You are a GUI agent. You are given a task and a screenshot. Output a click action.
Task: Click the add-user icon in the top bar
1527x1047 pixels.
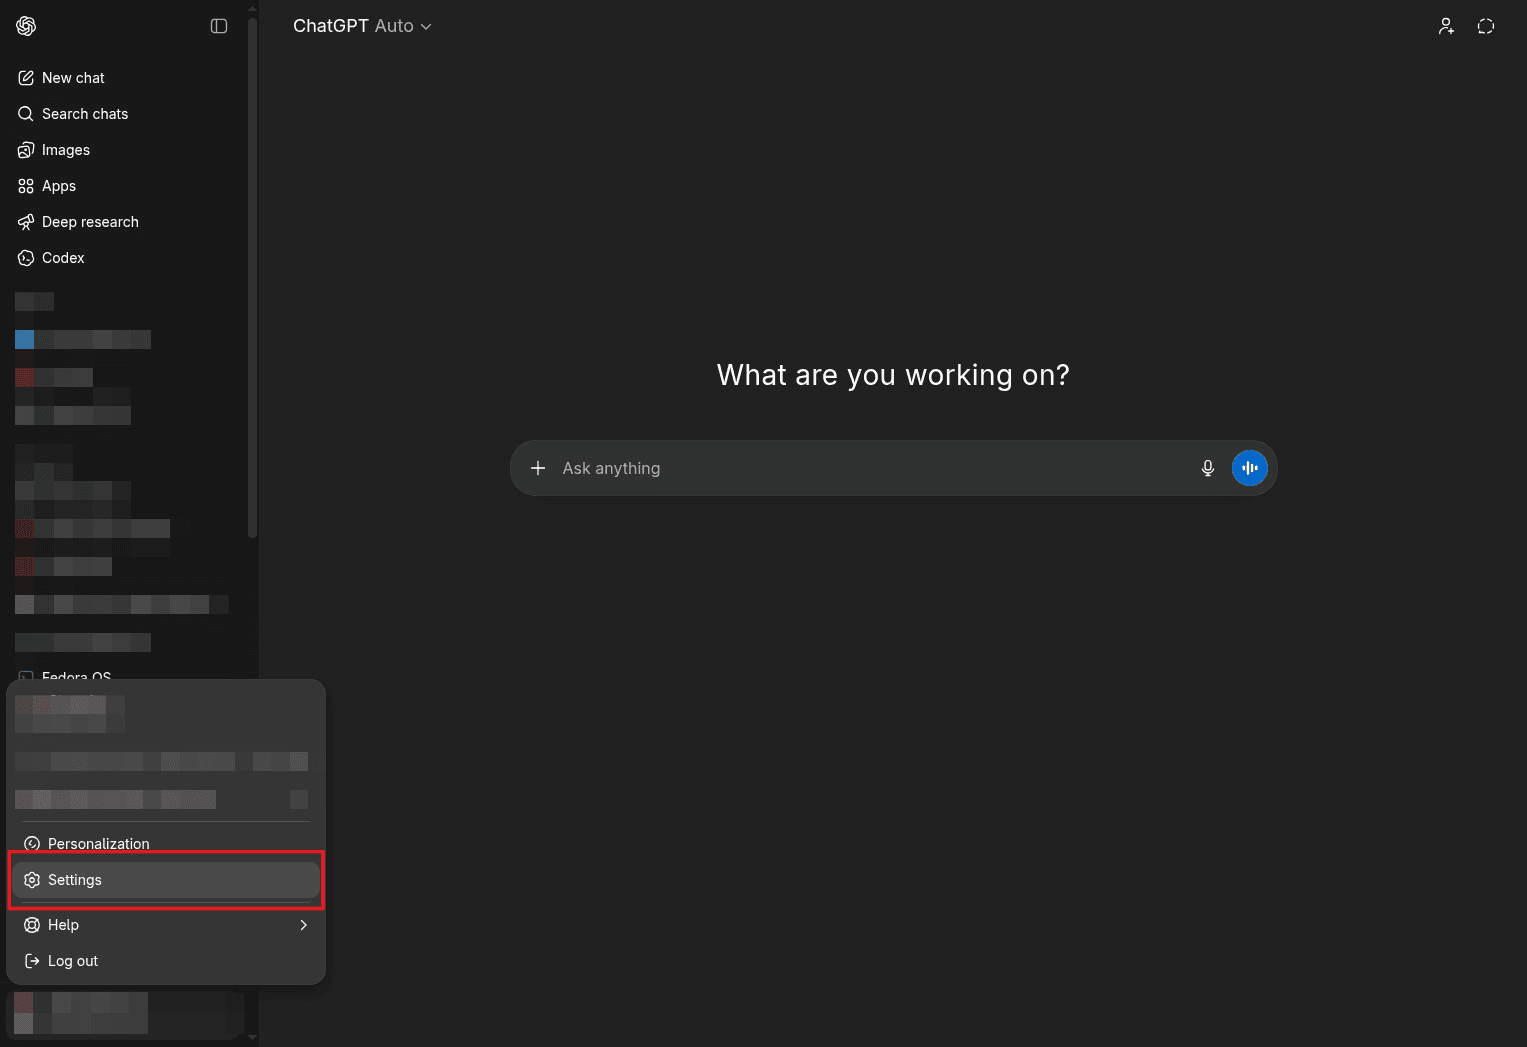click(x=1446, y=26)
